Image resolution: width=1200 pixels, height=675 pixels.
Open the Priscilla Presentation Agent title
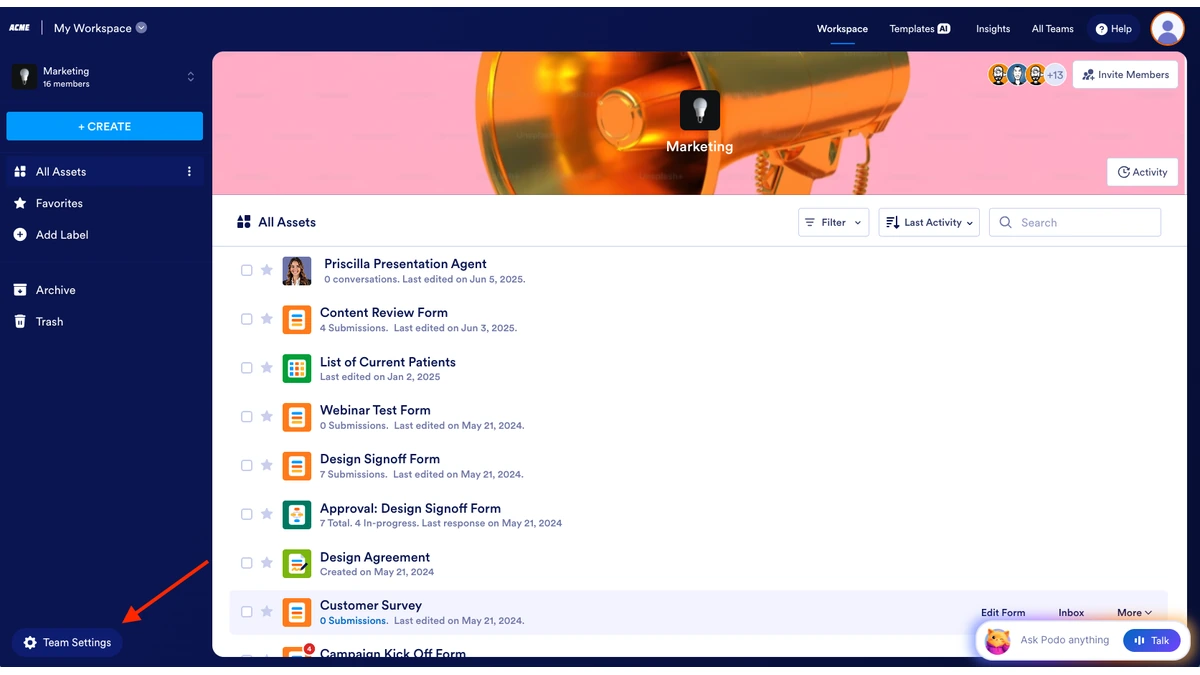405,264
